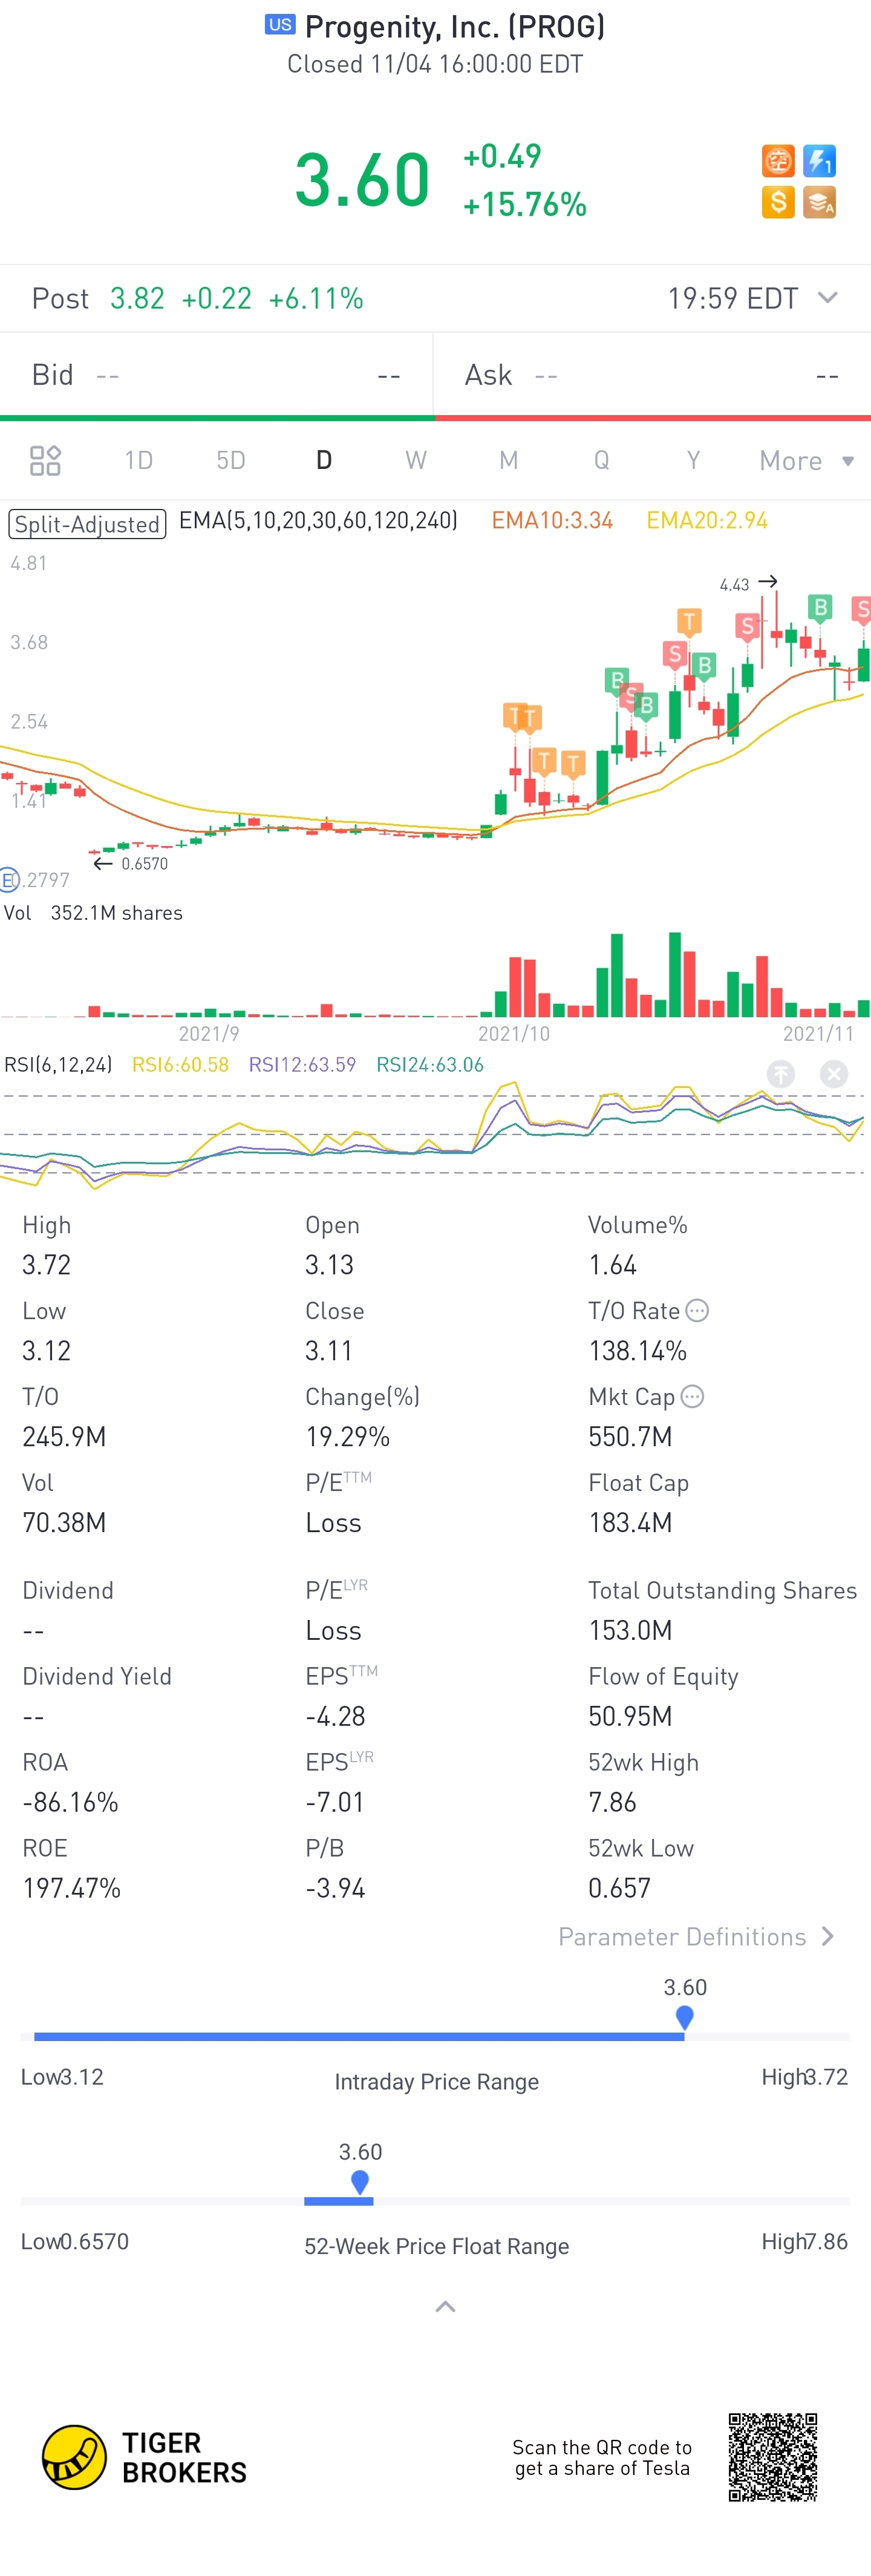This screenshot has height=2576, width=871.
Task: Open RSI(6,12,24) indicator settings
Action: (x=58, y=1065)
